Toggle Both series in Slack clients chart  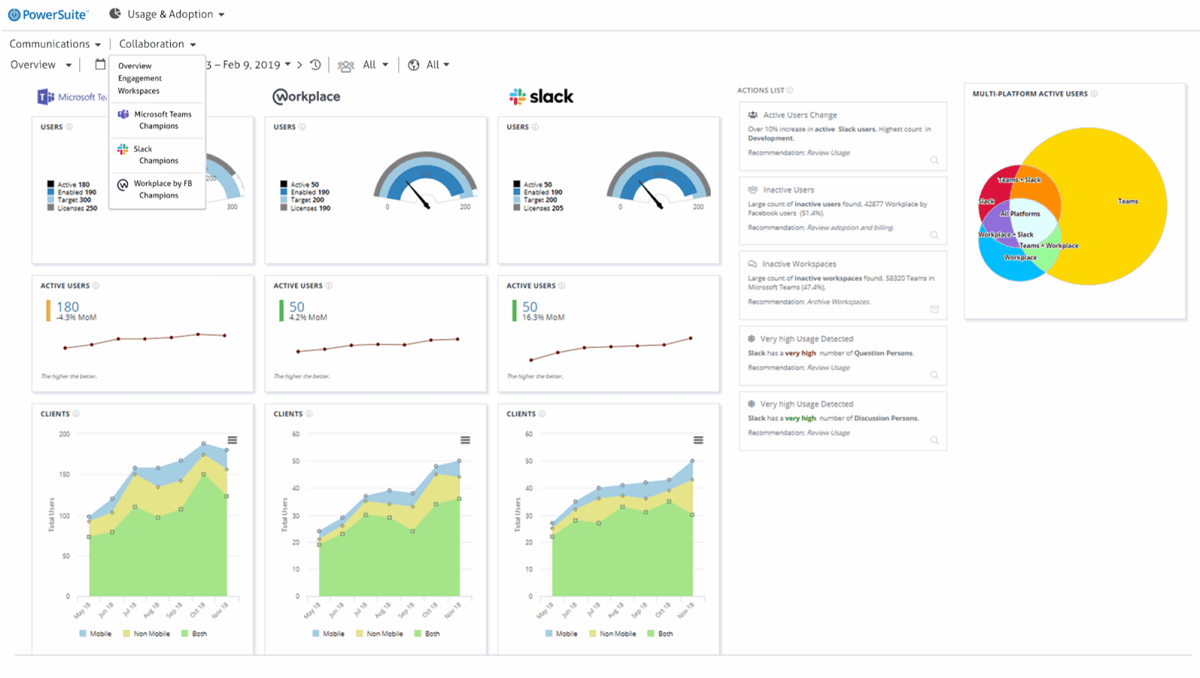pyautogui.click(x=660, y=633)
